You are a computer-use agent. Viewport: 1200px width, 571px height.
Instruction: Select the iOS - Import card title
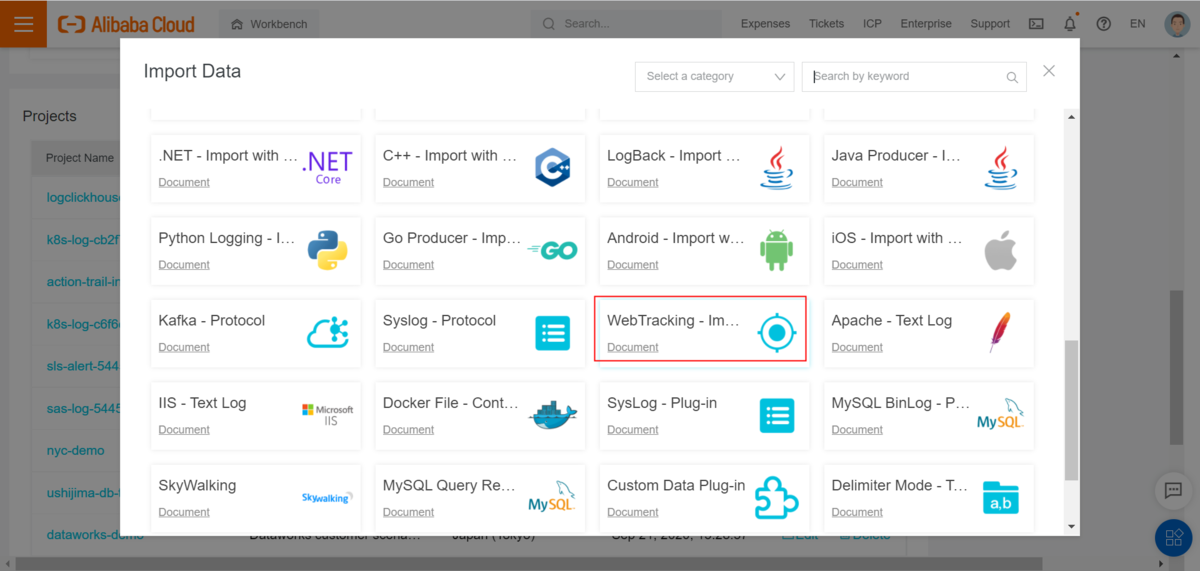897,238
